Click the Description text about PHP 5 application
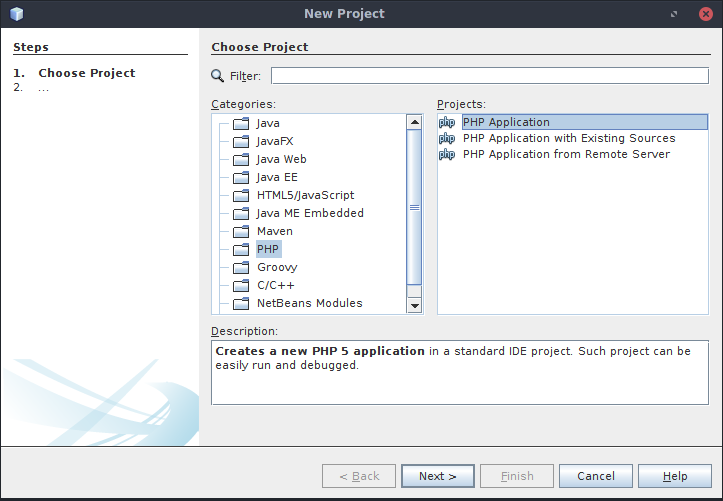723x501 pixels. tap(453, 358)
